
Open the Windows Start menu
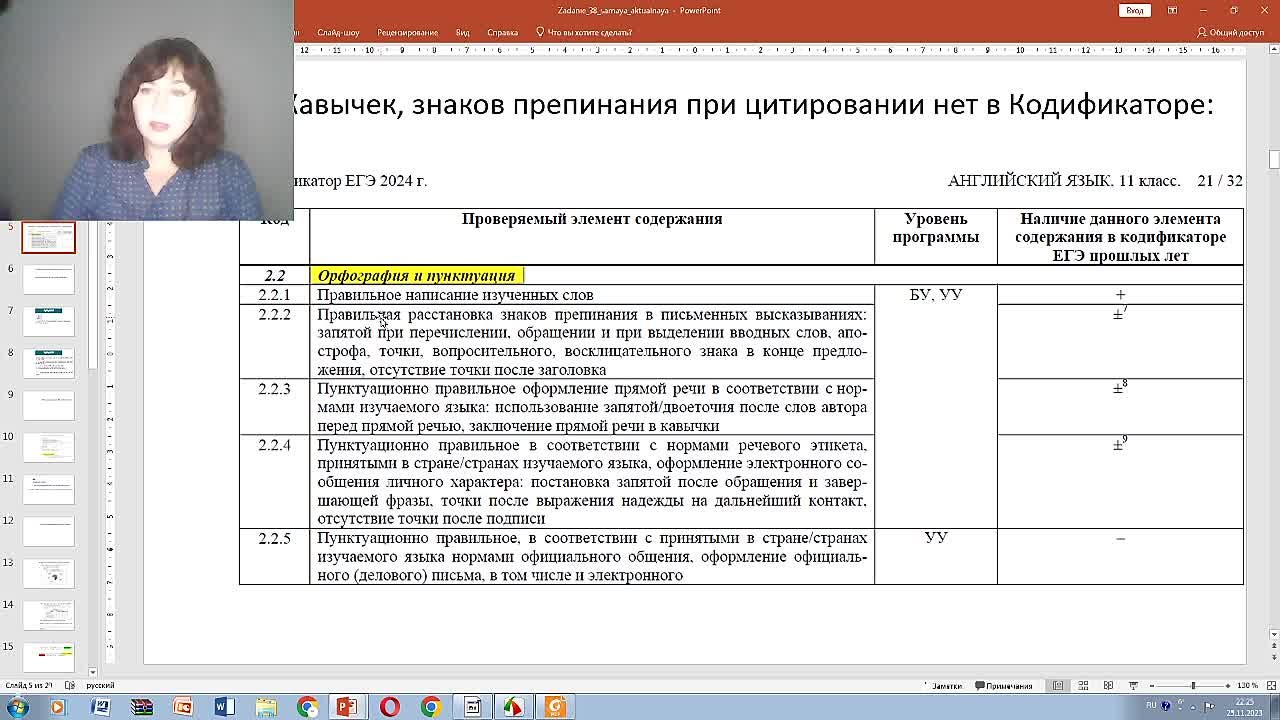[17, 707]
